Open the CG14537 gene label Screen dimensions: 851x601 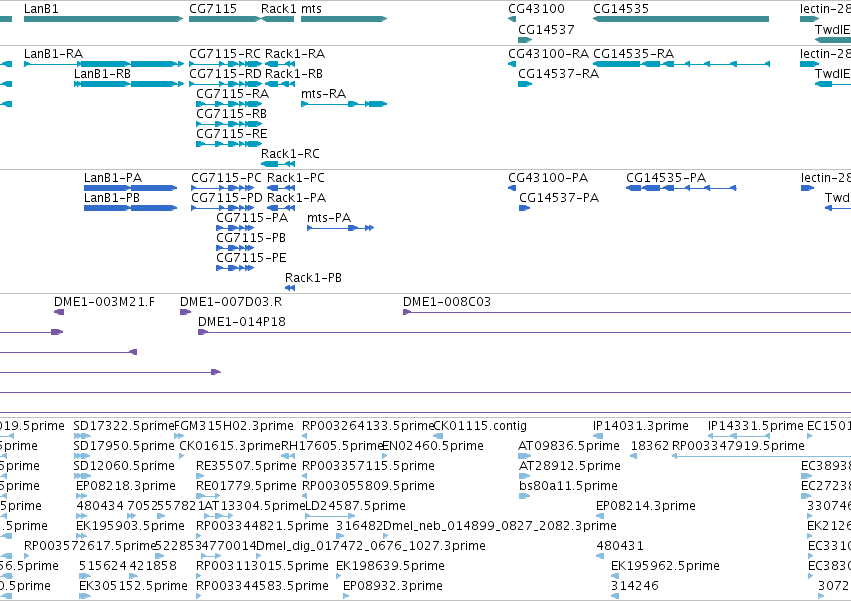[546, 29]
